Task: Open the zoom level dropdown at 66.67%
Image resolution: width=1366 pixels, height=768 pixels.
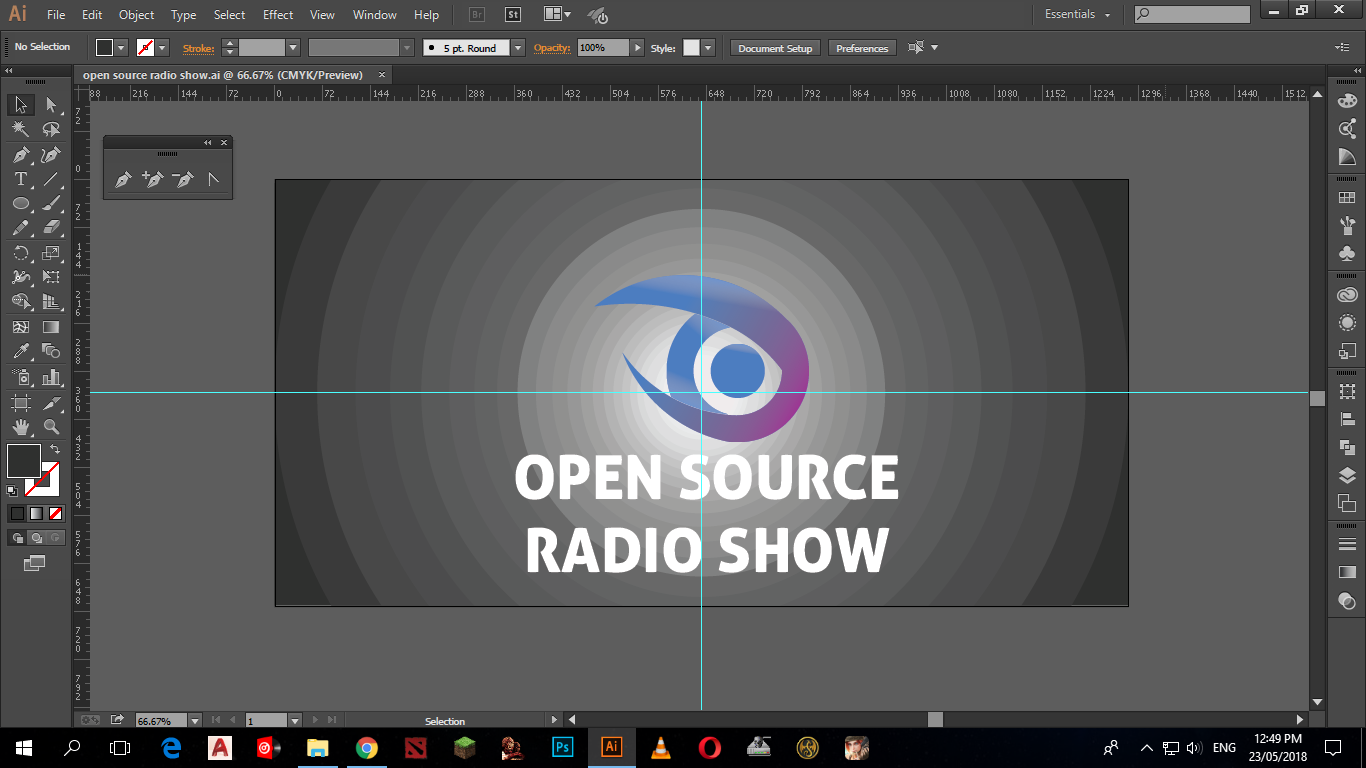Action: click(x=194, y=721)
